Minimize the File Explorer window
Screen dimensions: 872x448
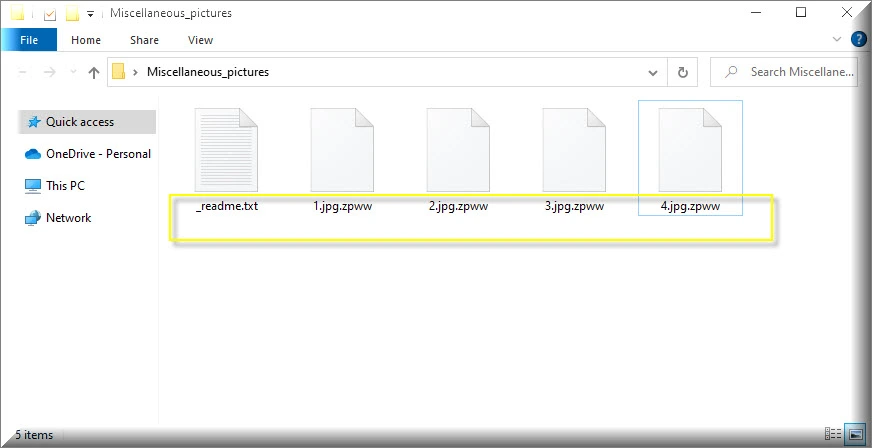(x=755, y=12)
